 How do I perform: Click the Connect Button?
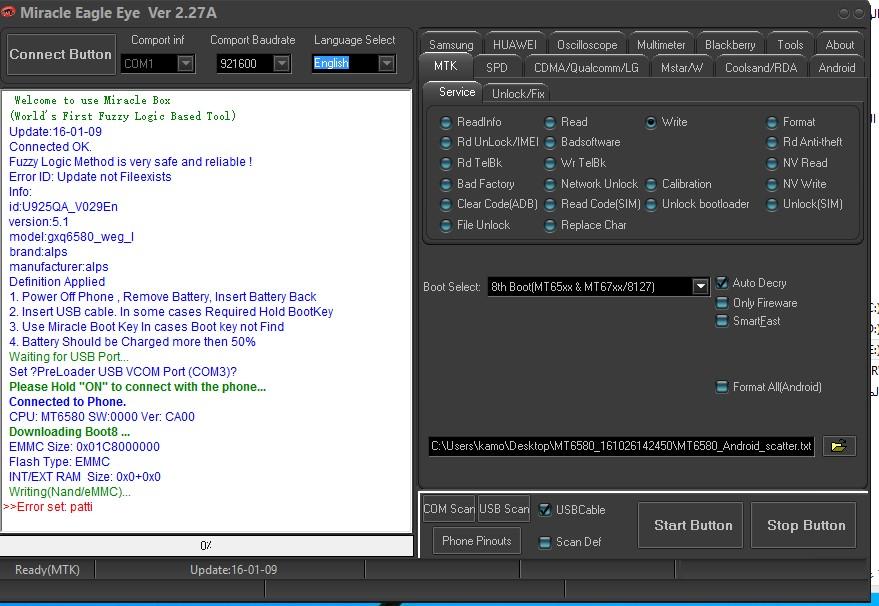pos(61,54)
